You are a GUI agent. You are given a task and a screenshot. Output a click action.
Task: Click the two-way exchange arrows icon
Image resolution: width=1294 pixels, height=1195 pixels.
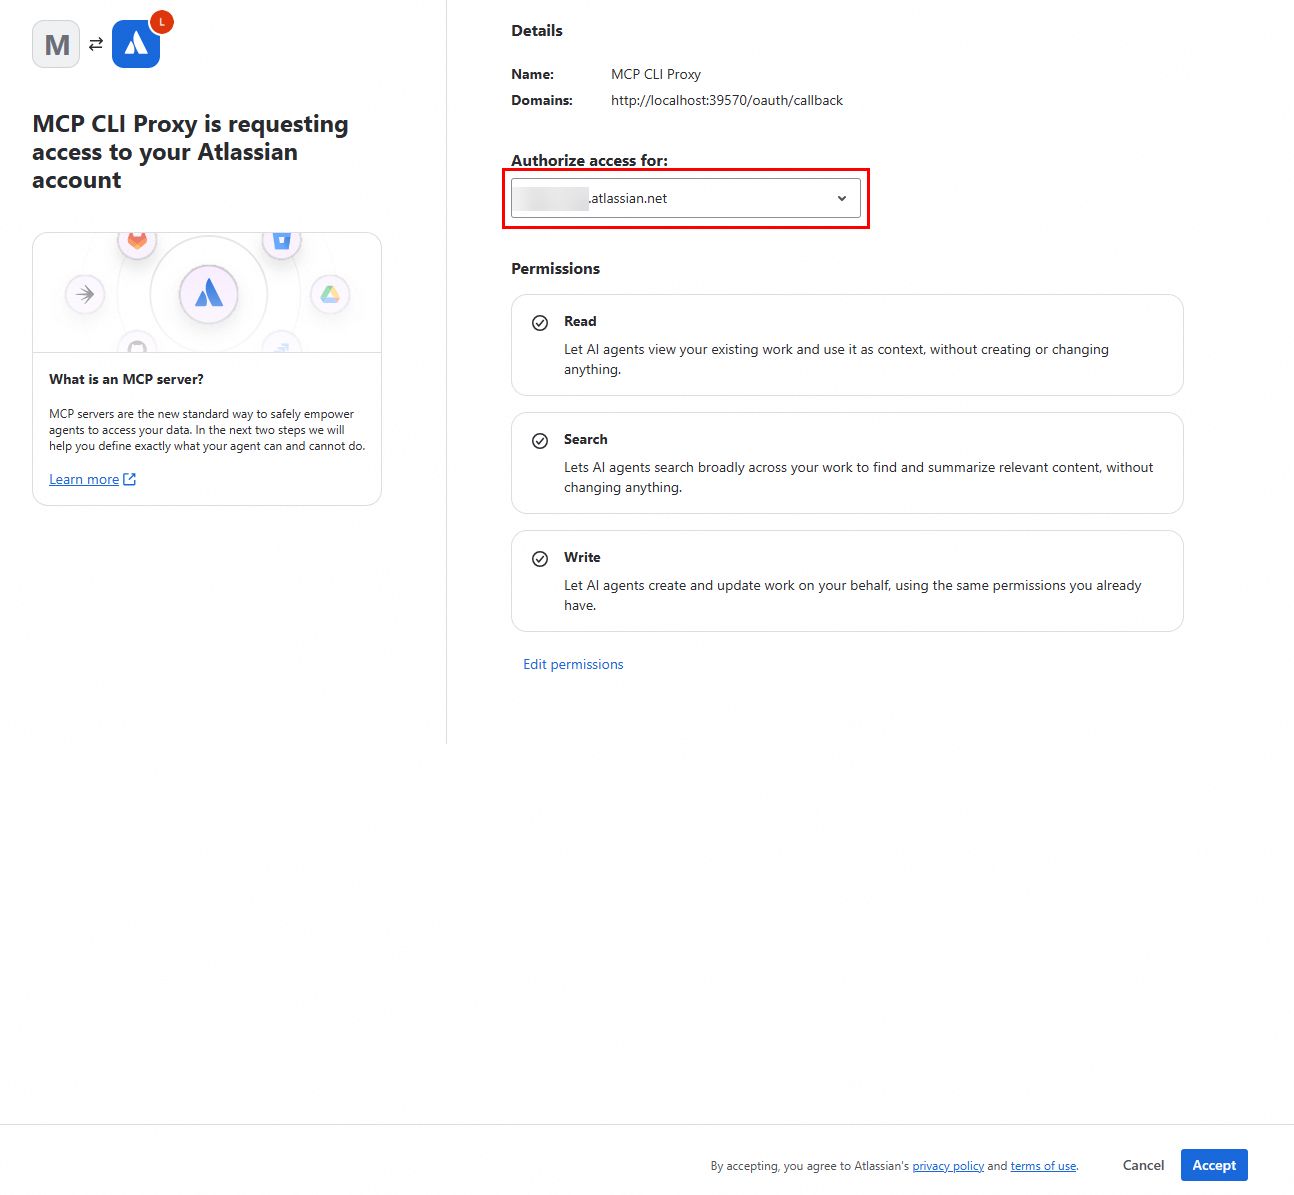[x=96, y=44]
